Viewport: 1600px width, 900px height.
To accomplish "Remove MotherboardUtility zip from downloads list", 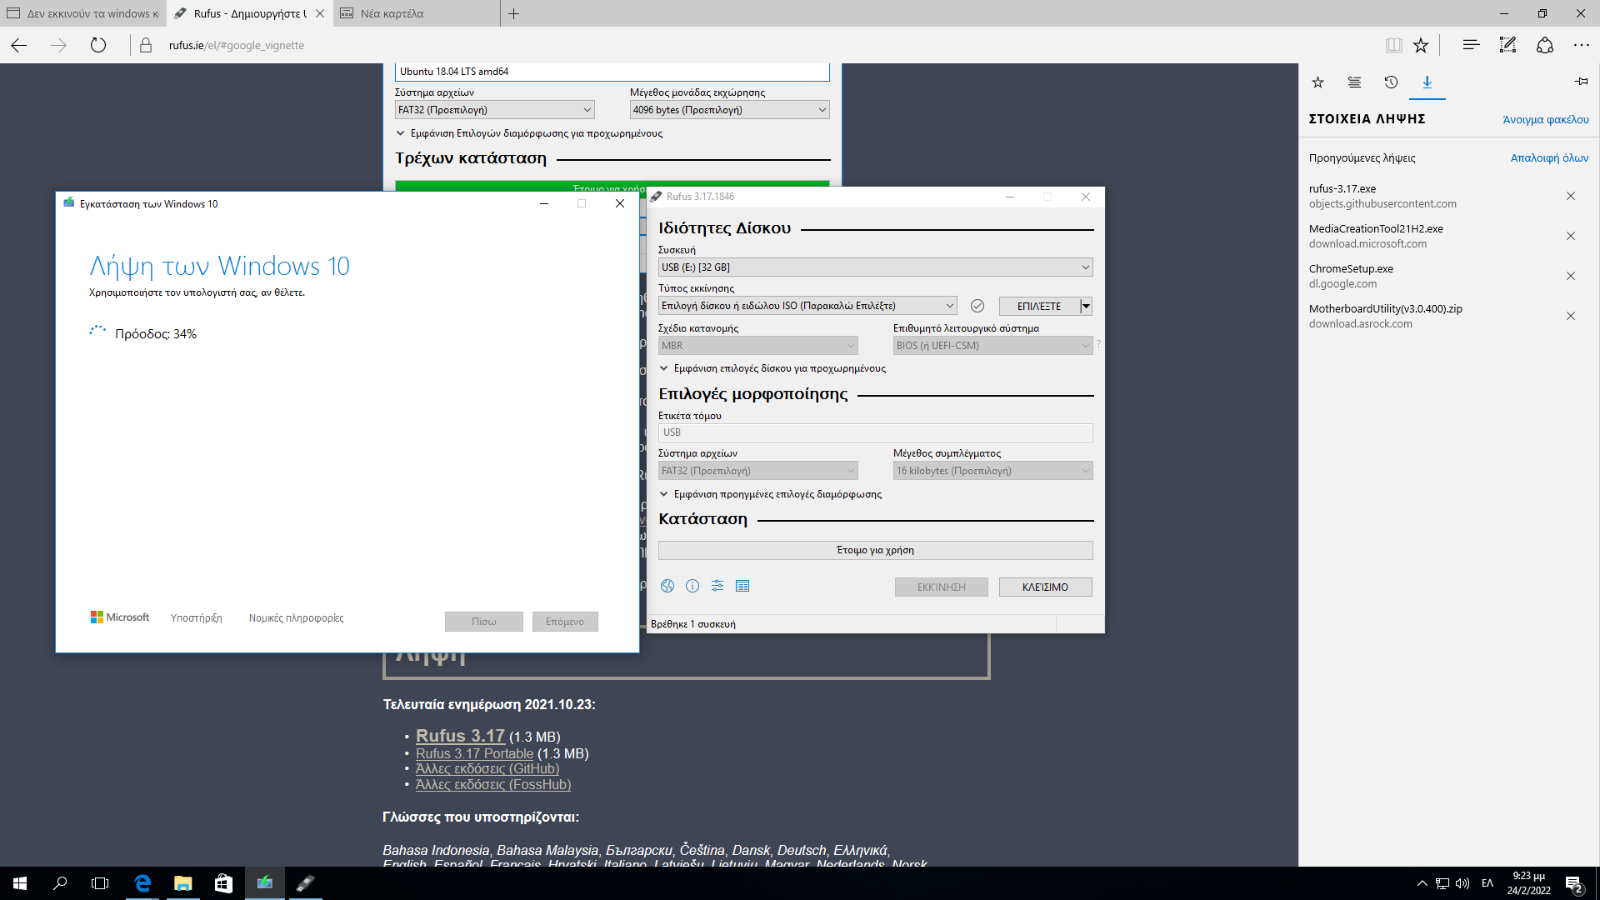I will 1570,316.
